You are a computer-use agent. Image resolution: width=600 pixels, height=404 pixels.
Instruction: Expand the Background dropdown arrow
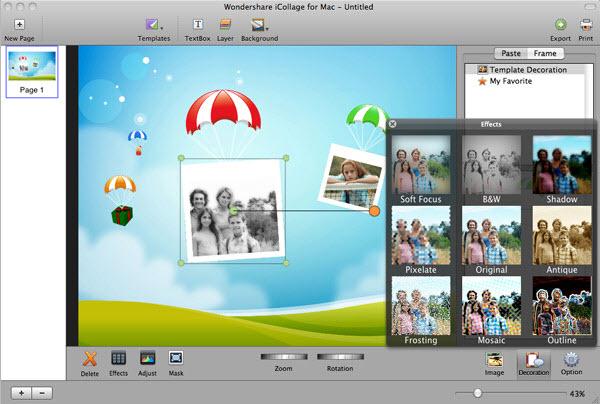[x=267, y=29]
